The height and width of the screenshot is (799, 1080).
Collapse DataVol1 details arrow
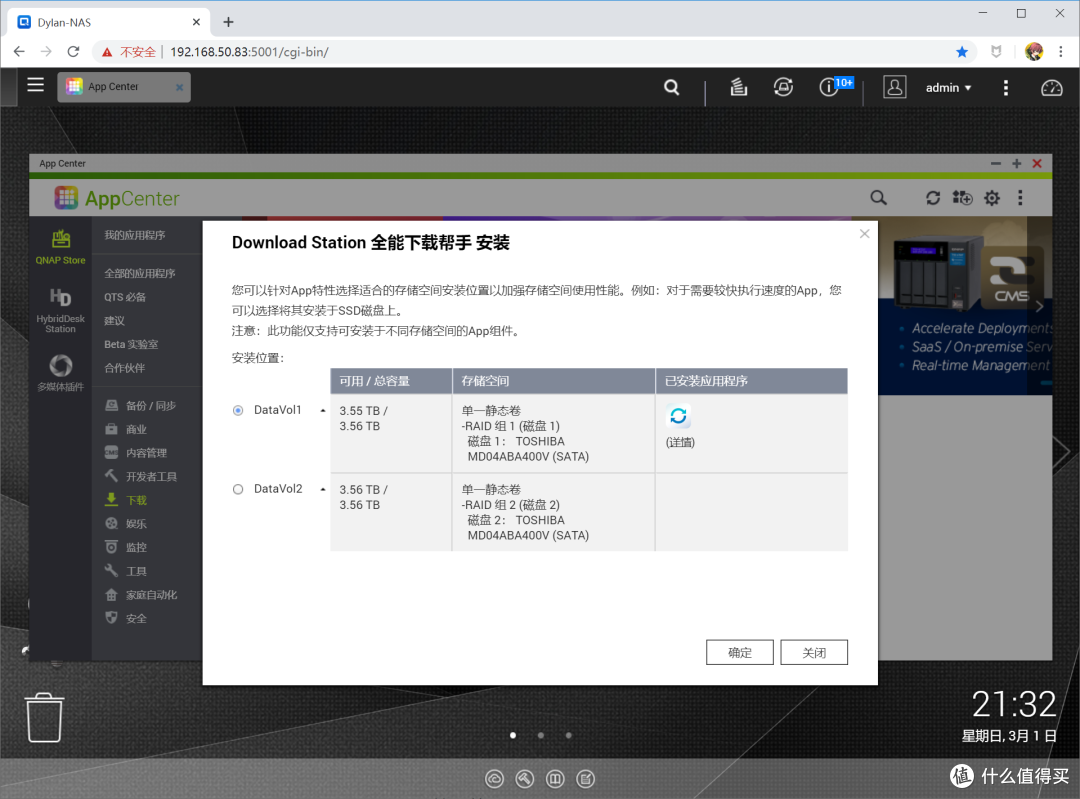coord(322,411)
